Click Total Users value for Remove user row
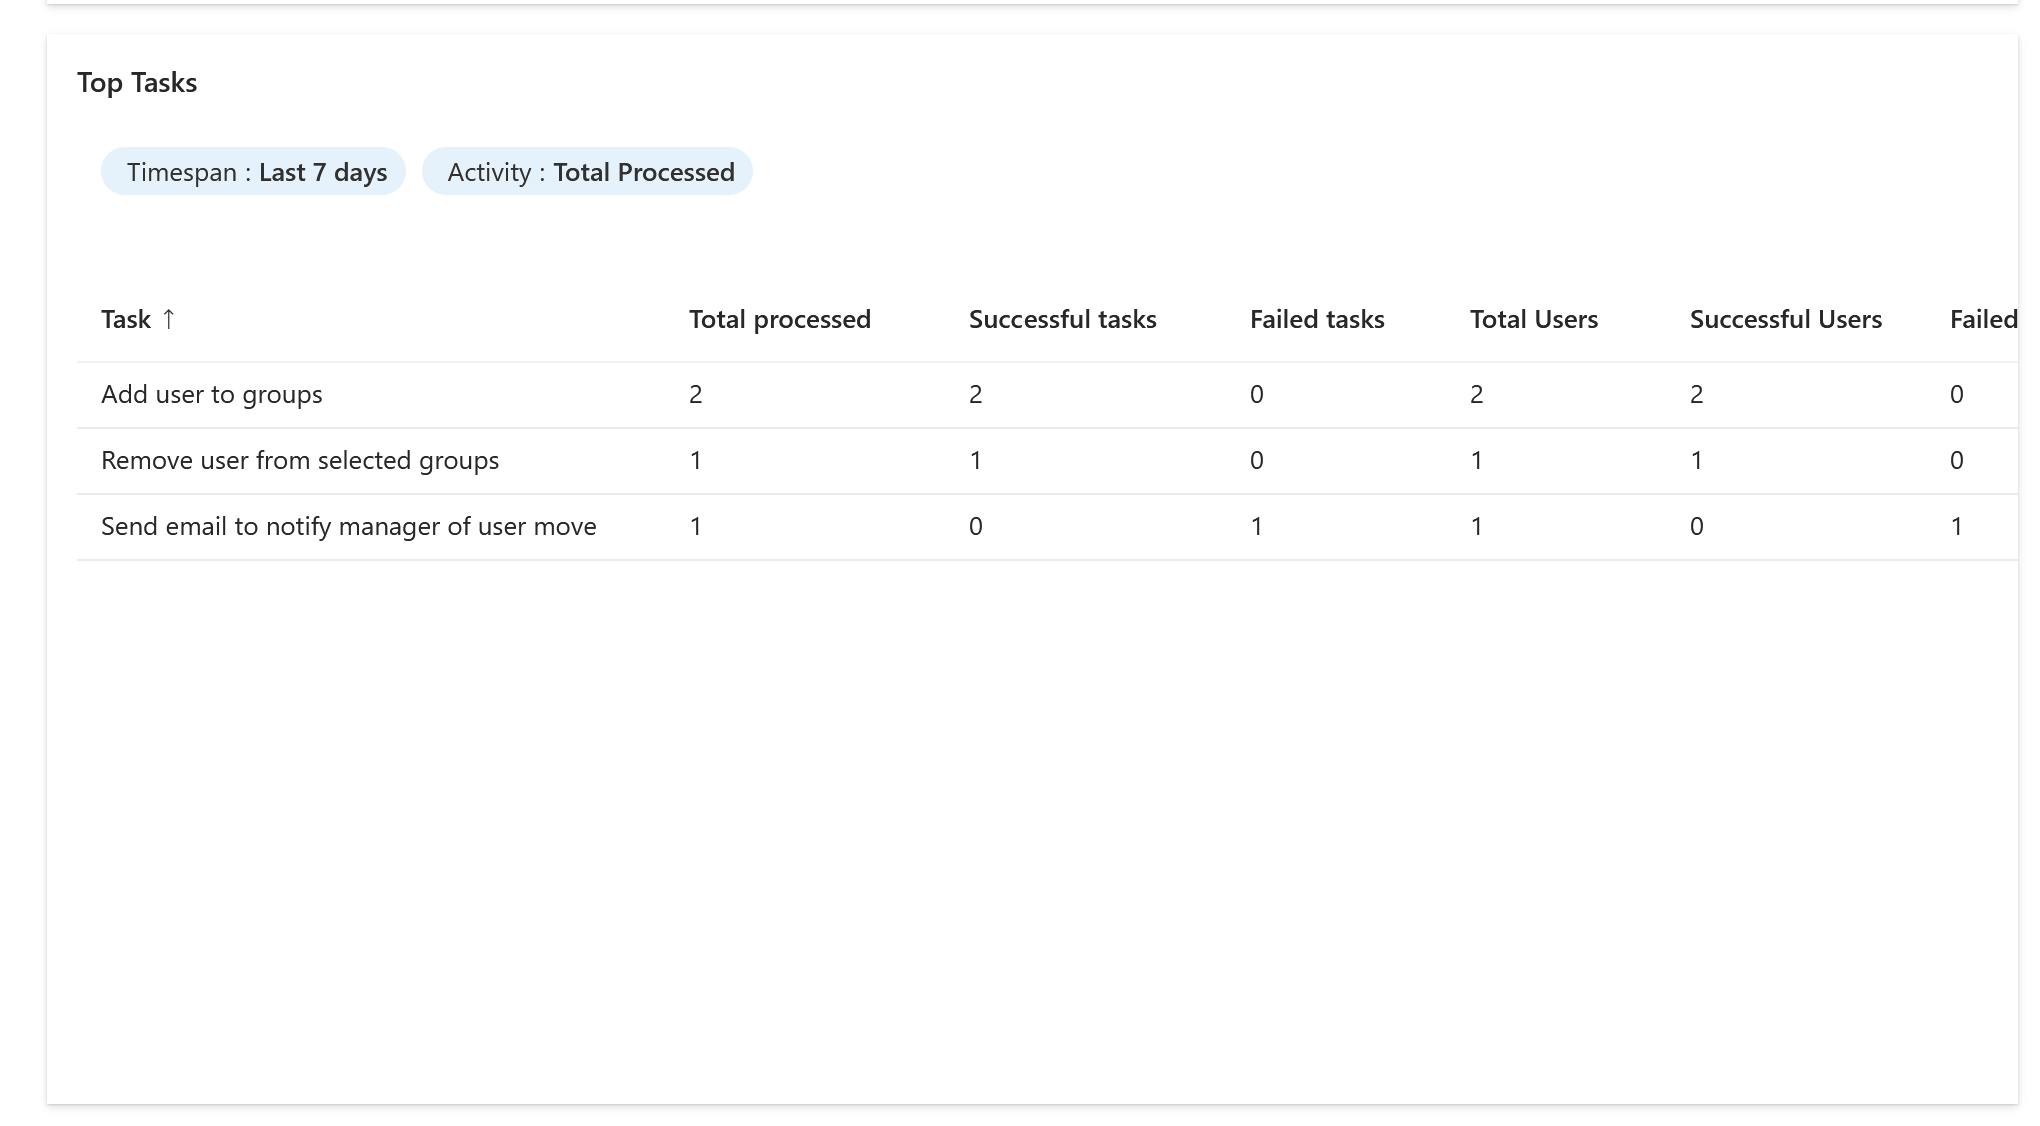Viewport: 2040px width, 1126px height. point(1477,461)
